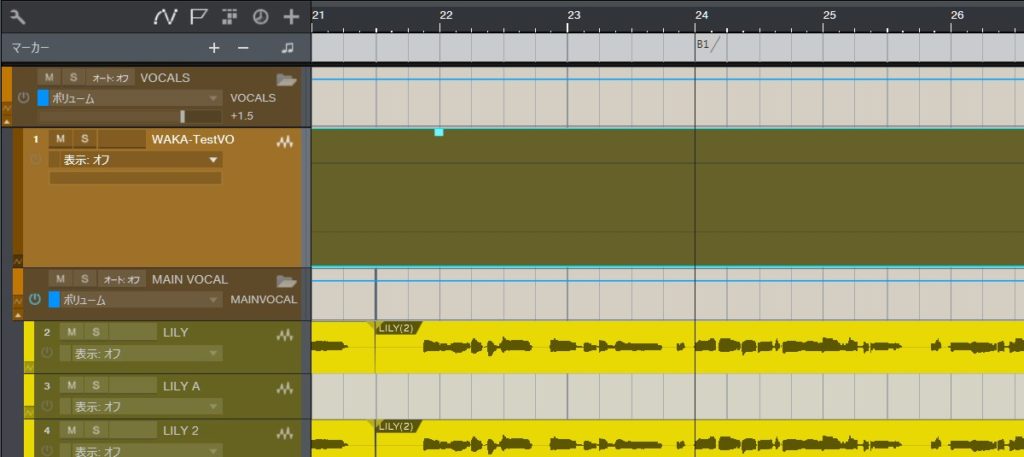
Task: Toggle the VOCALS automation power icon
Action: 24,98
